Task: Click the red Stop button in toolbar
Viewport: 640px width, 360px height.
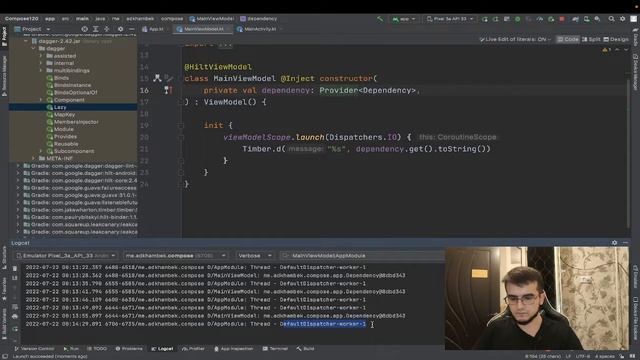Action: point(562,19)
